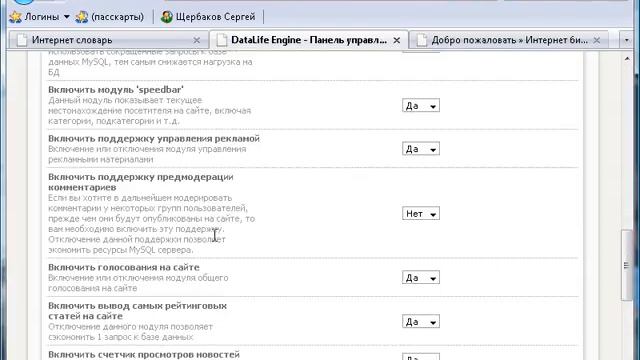
Task: Click the Щербаков Сергей toolbar label
Action: pyautogui.click(x=216, y=17)
